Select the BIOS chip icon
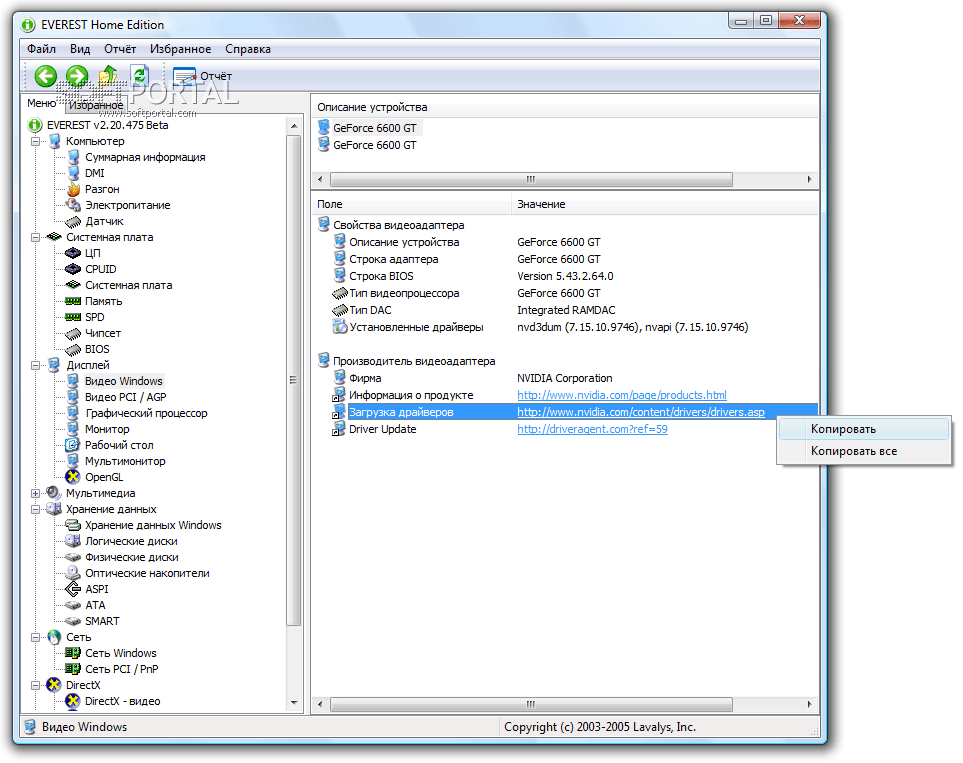 pos(73,349)
